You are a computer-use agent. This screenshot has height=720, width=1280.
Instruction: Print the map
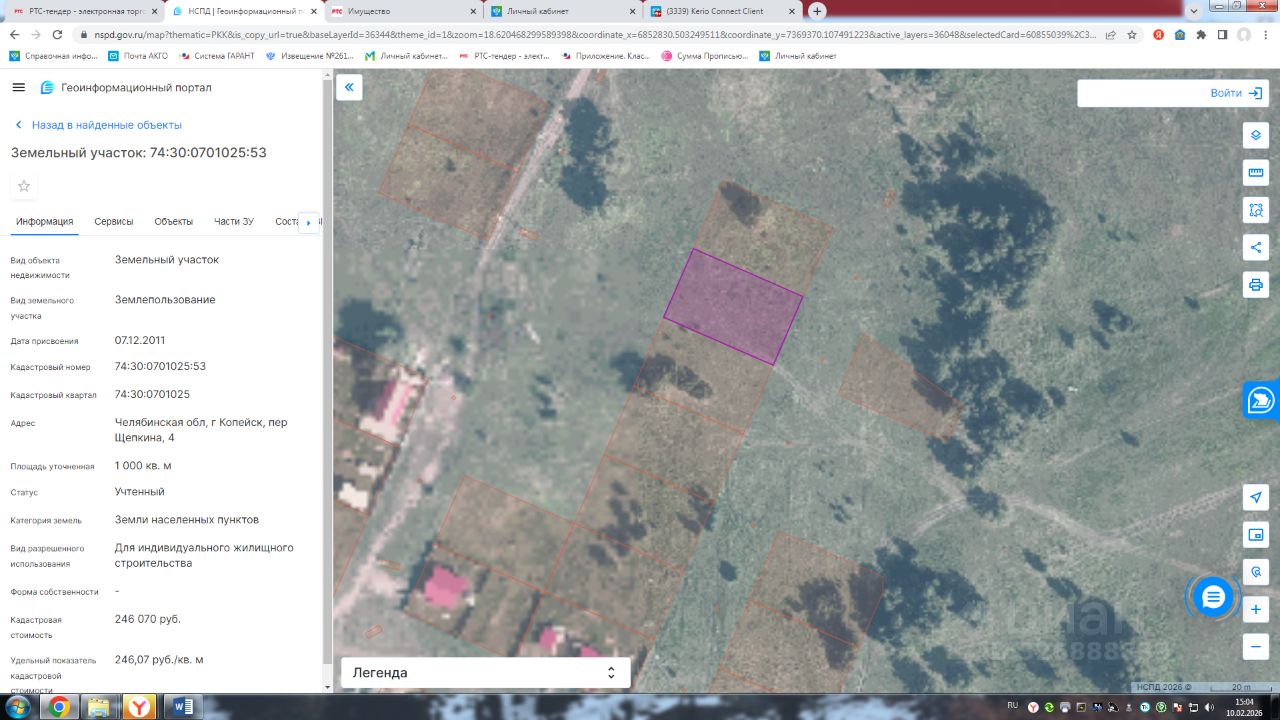pos(1256,284)
